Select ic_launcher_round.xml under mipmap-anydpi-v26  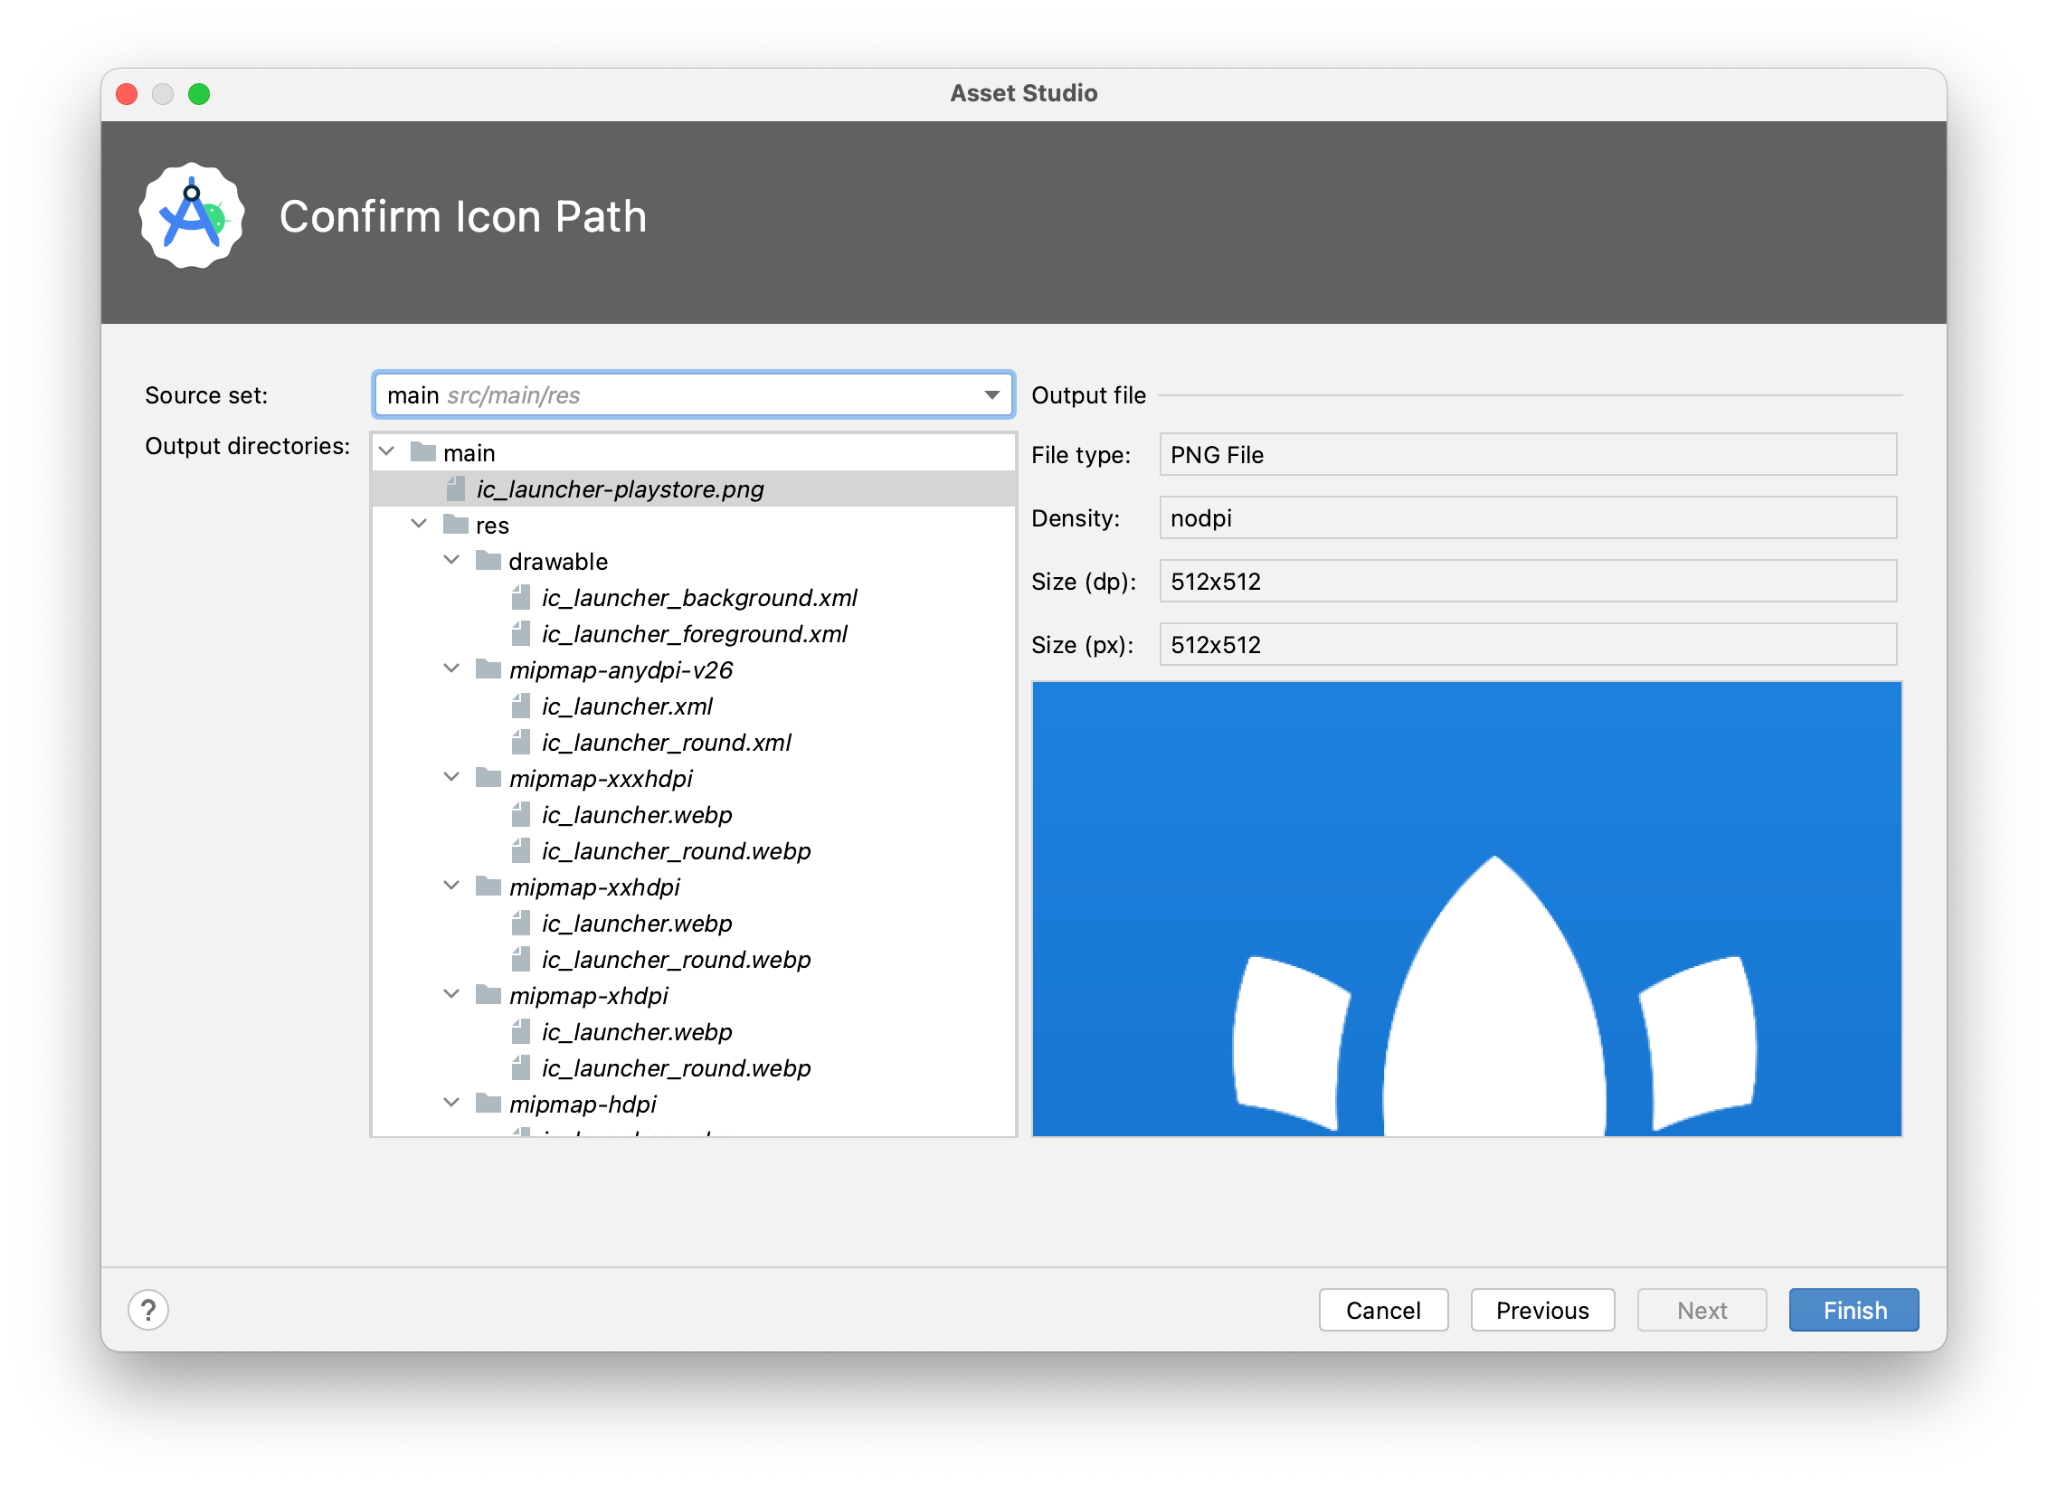tap(666, 742)
